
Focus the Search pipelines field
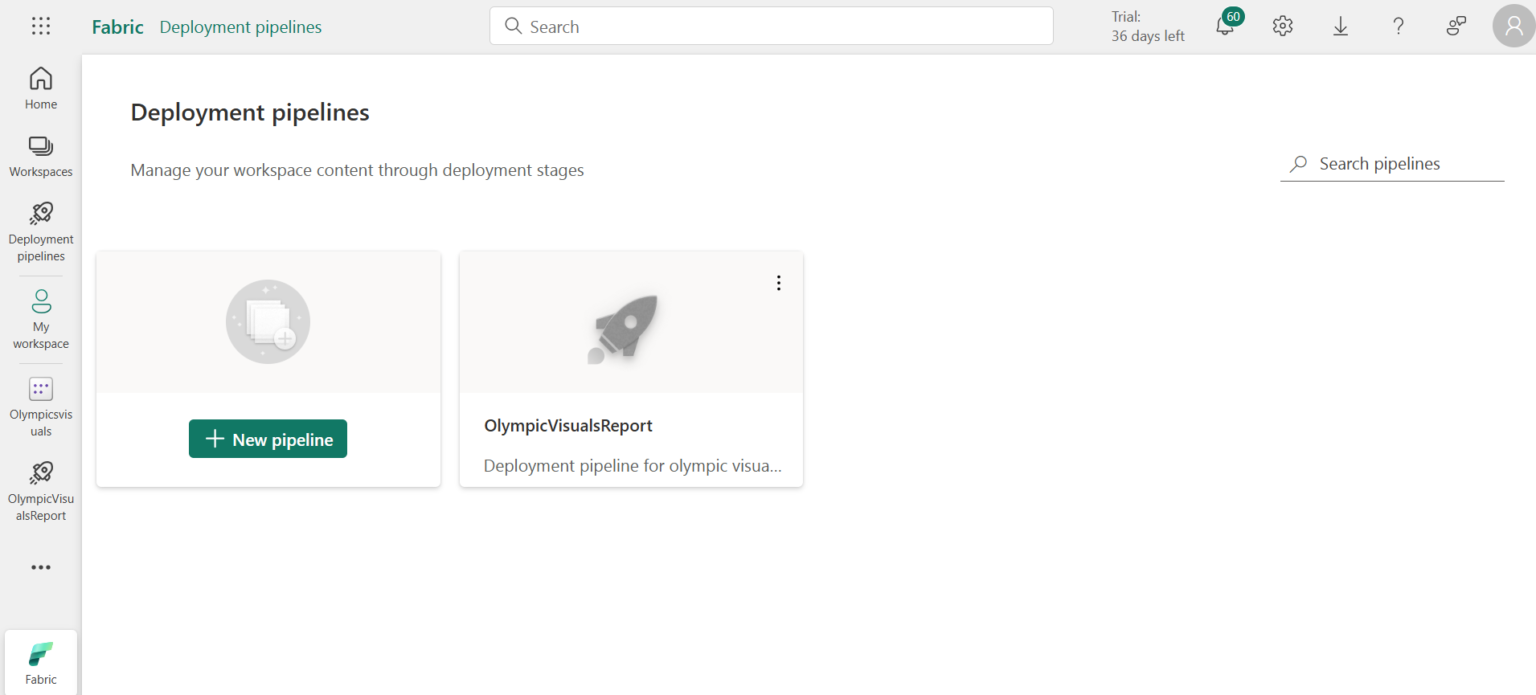[x=1392, y=164]
